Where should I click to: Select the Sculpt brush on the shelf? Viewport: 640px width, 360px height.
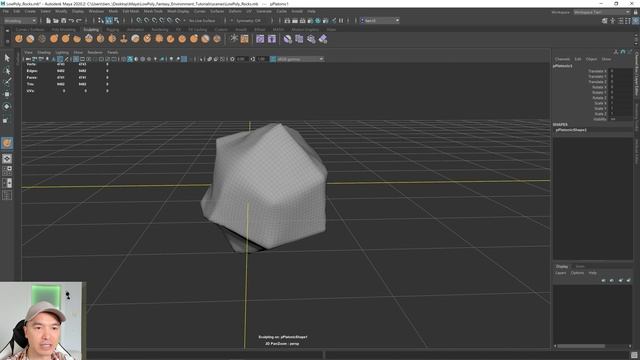pos(19,39)
